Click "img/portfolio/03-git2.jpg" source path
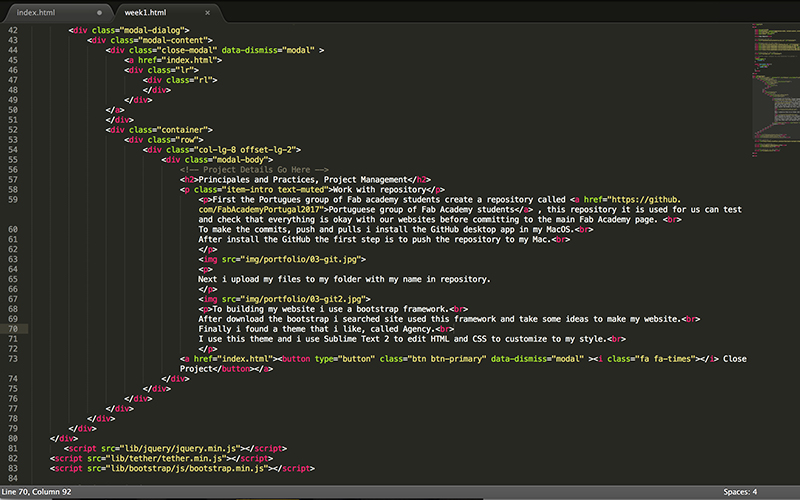The width and height of the screenshot is (800, 500). 301,299
